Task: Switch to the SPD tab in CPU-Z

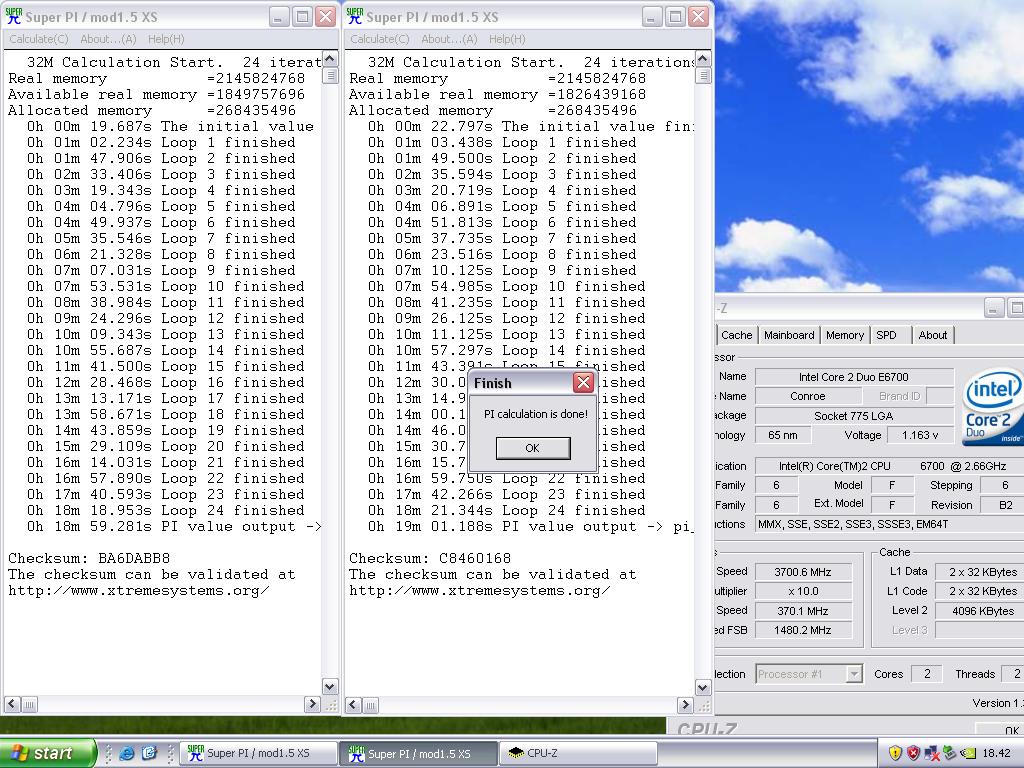Action: click(x=886, y=335)
